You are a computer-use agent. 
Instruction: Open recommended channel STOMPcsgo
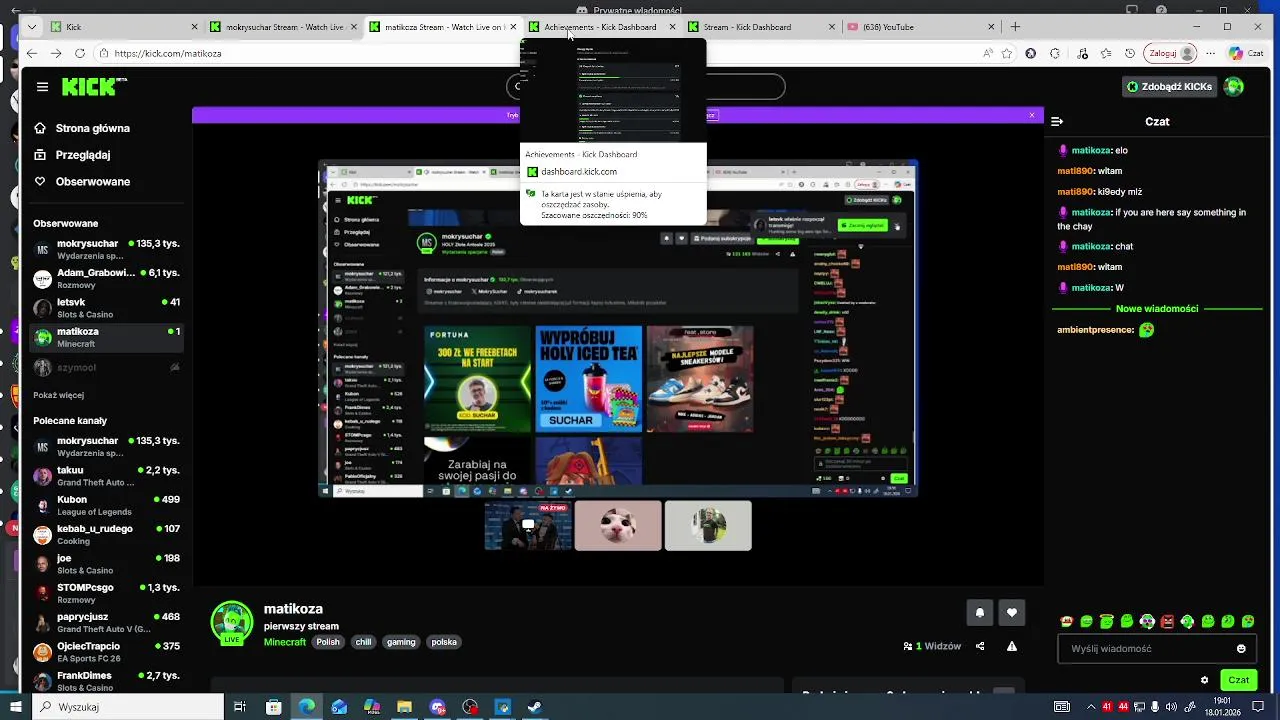pos(105,593)
